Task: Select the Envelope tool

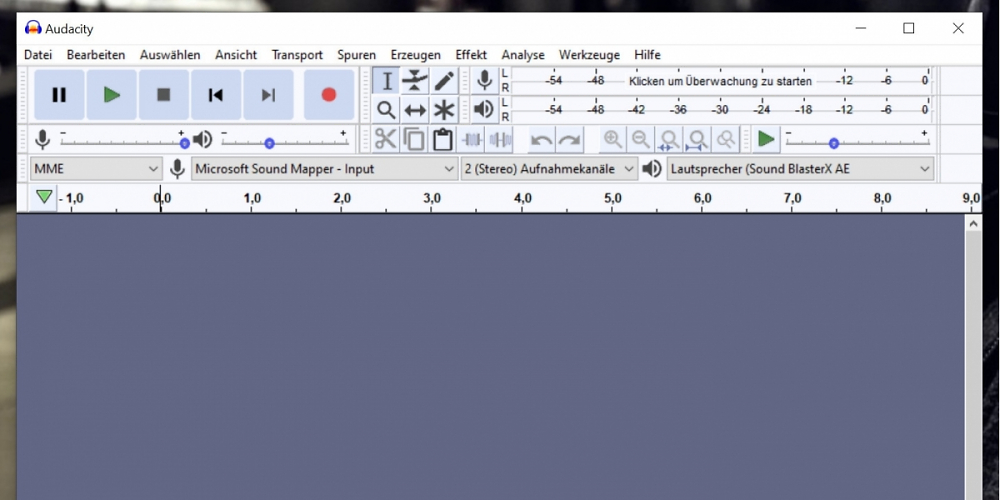Action: tap(415, 82)
